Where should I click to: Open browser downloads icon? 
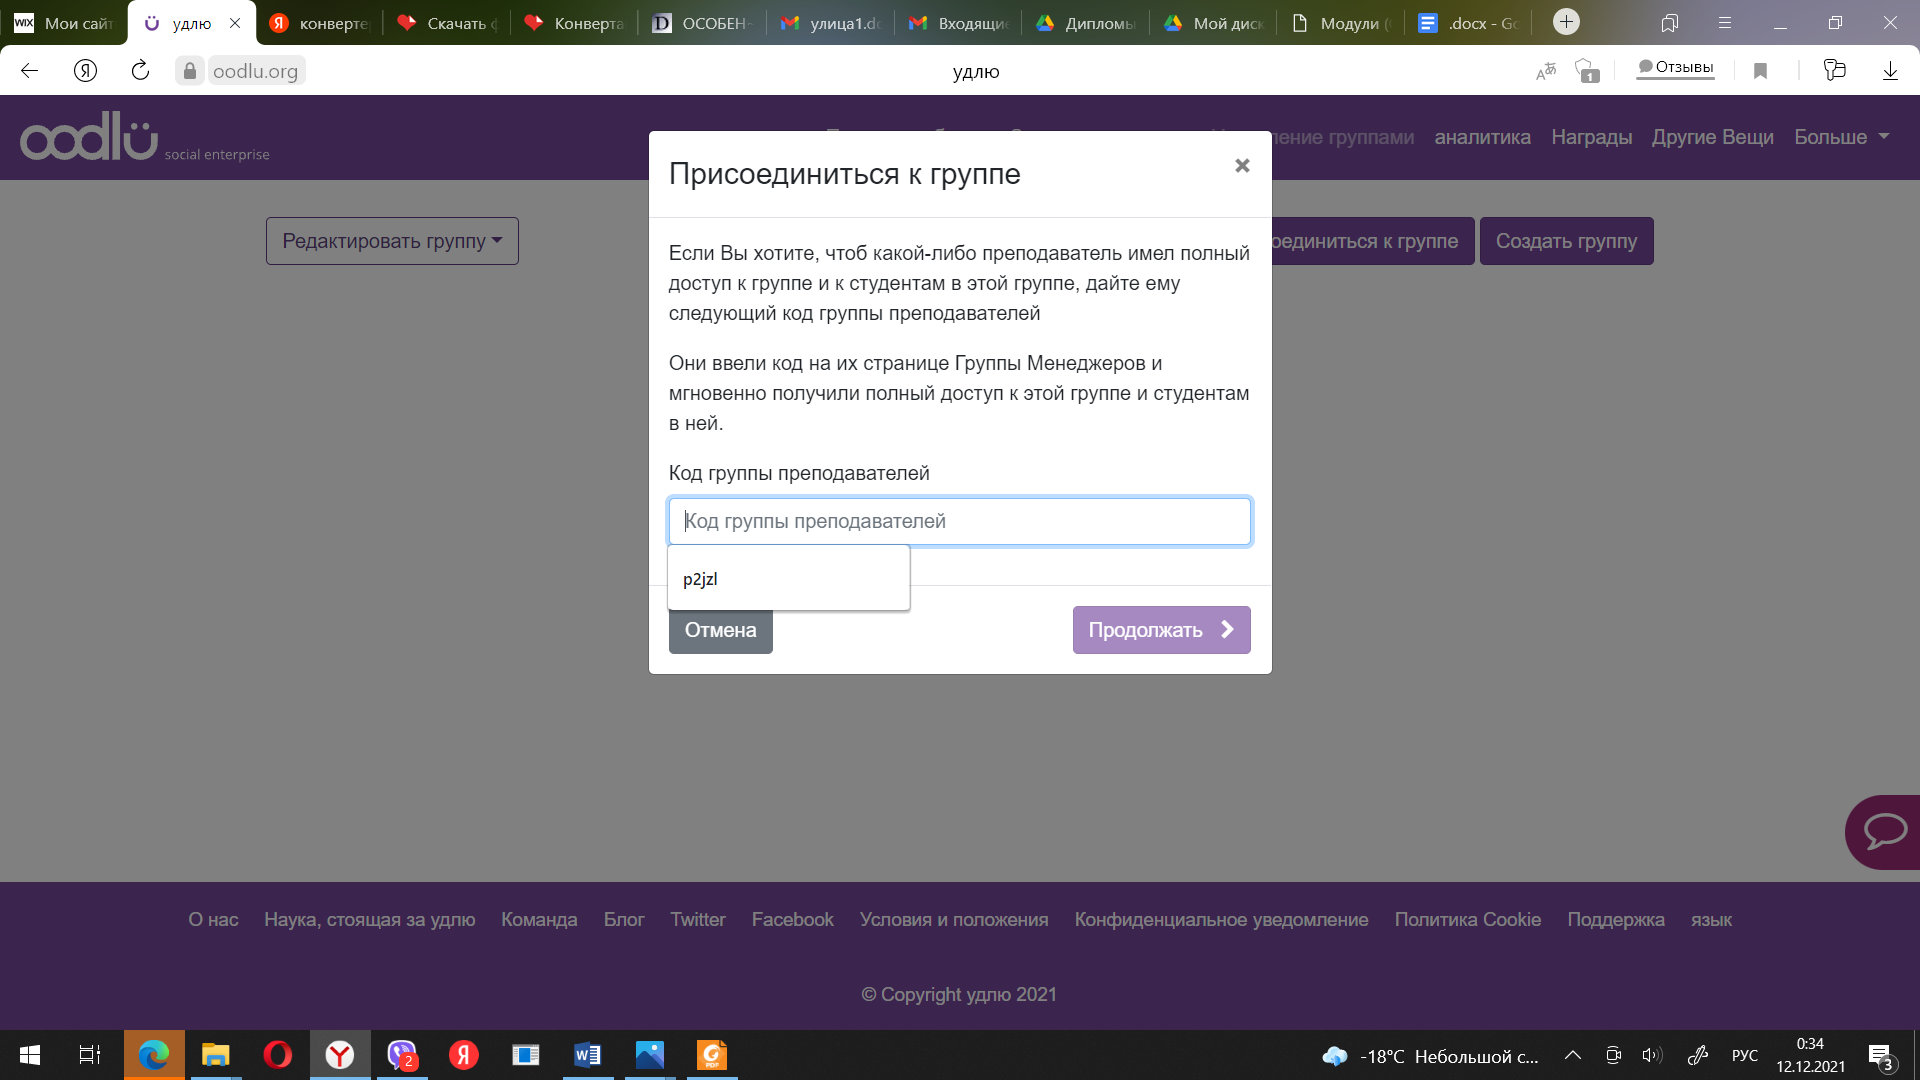point(1890,71)
